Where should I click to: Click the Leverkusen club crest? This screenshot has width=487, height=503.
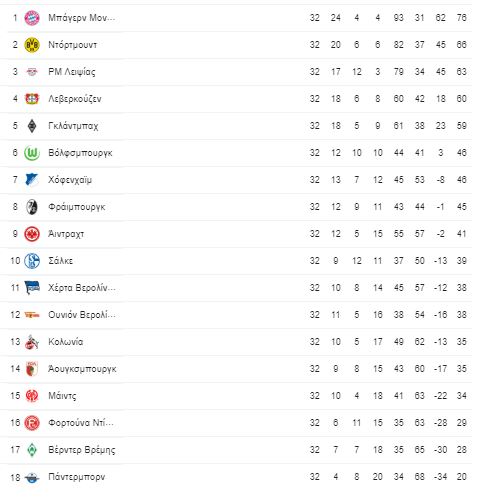(32, 99)
